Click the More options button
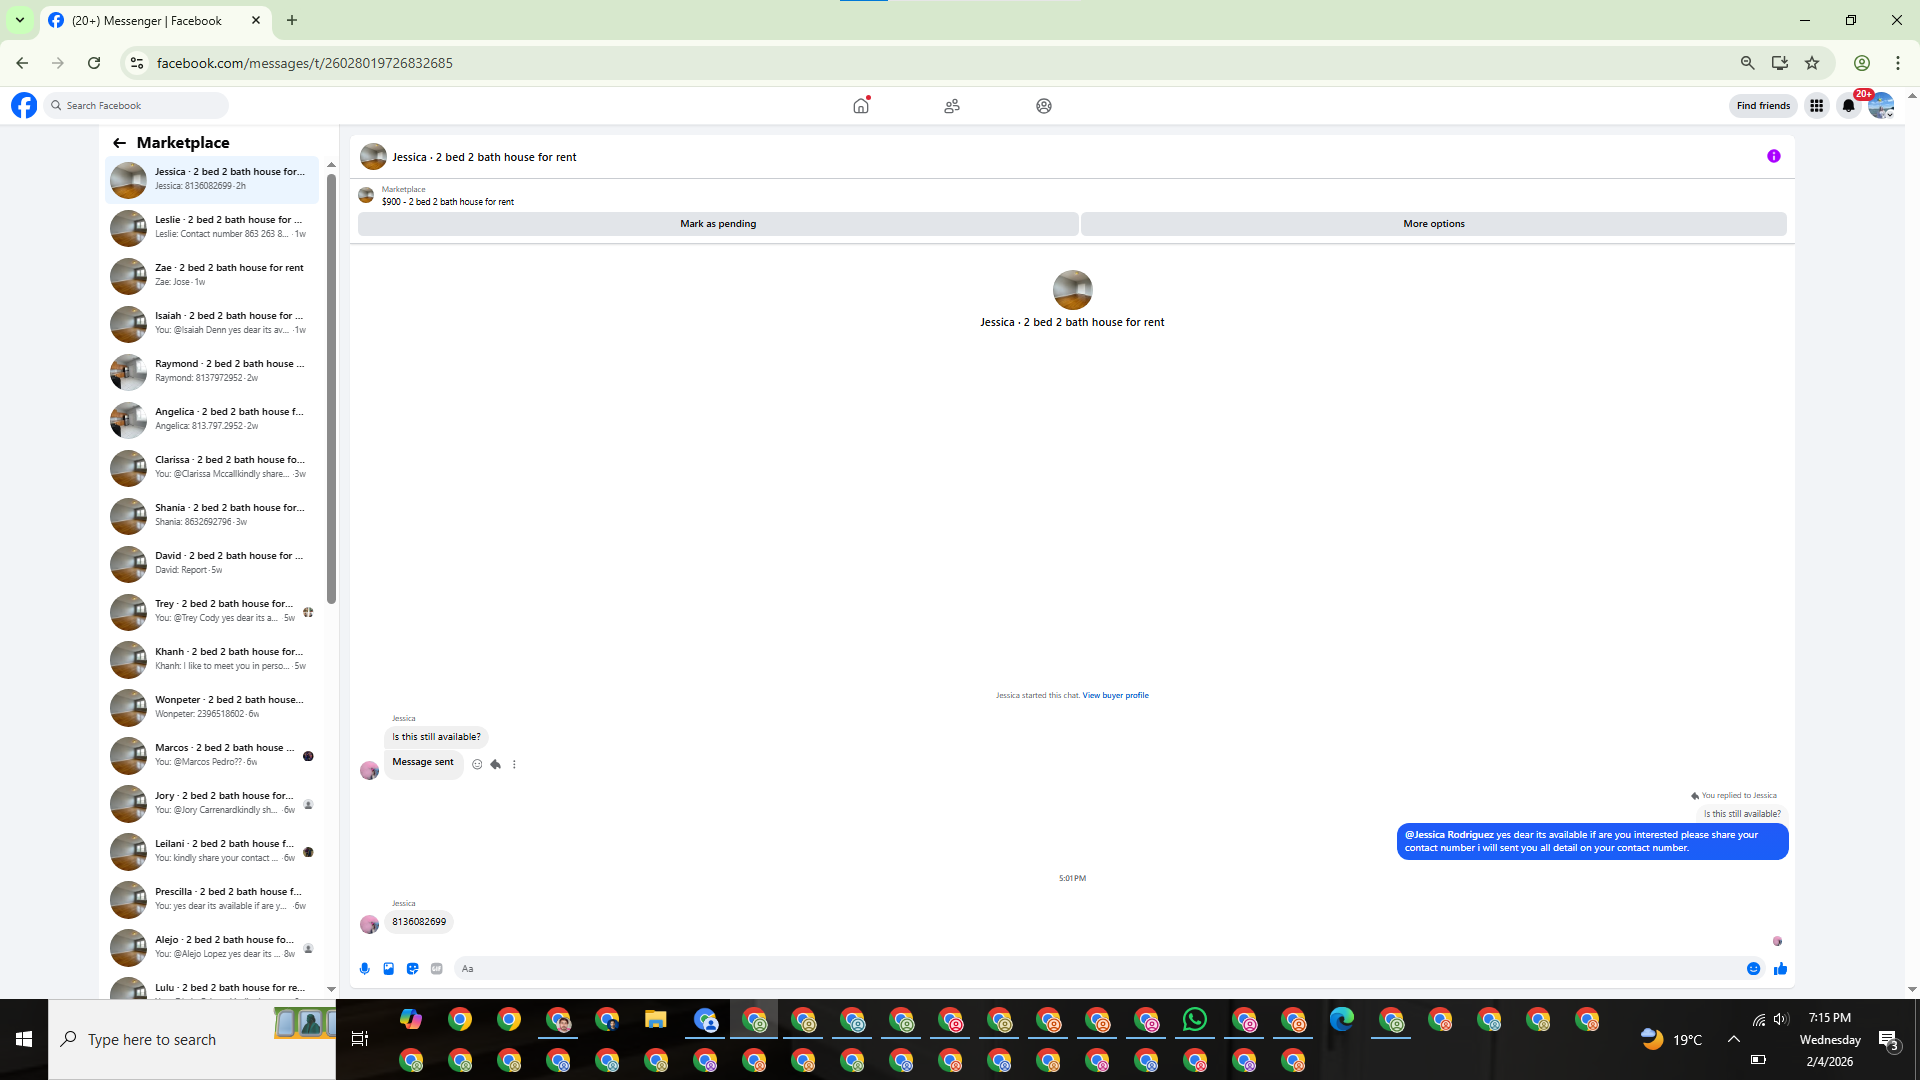Viewport: 1920px width, 1080px height. [x=1433, y=224]
